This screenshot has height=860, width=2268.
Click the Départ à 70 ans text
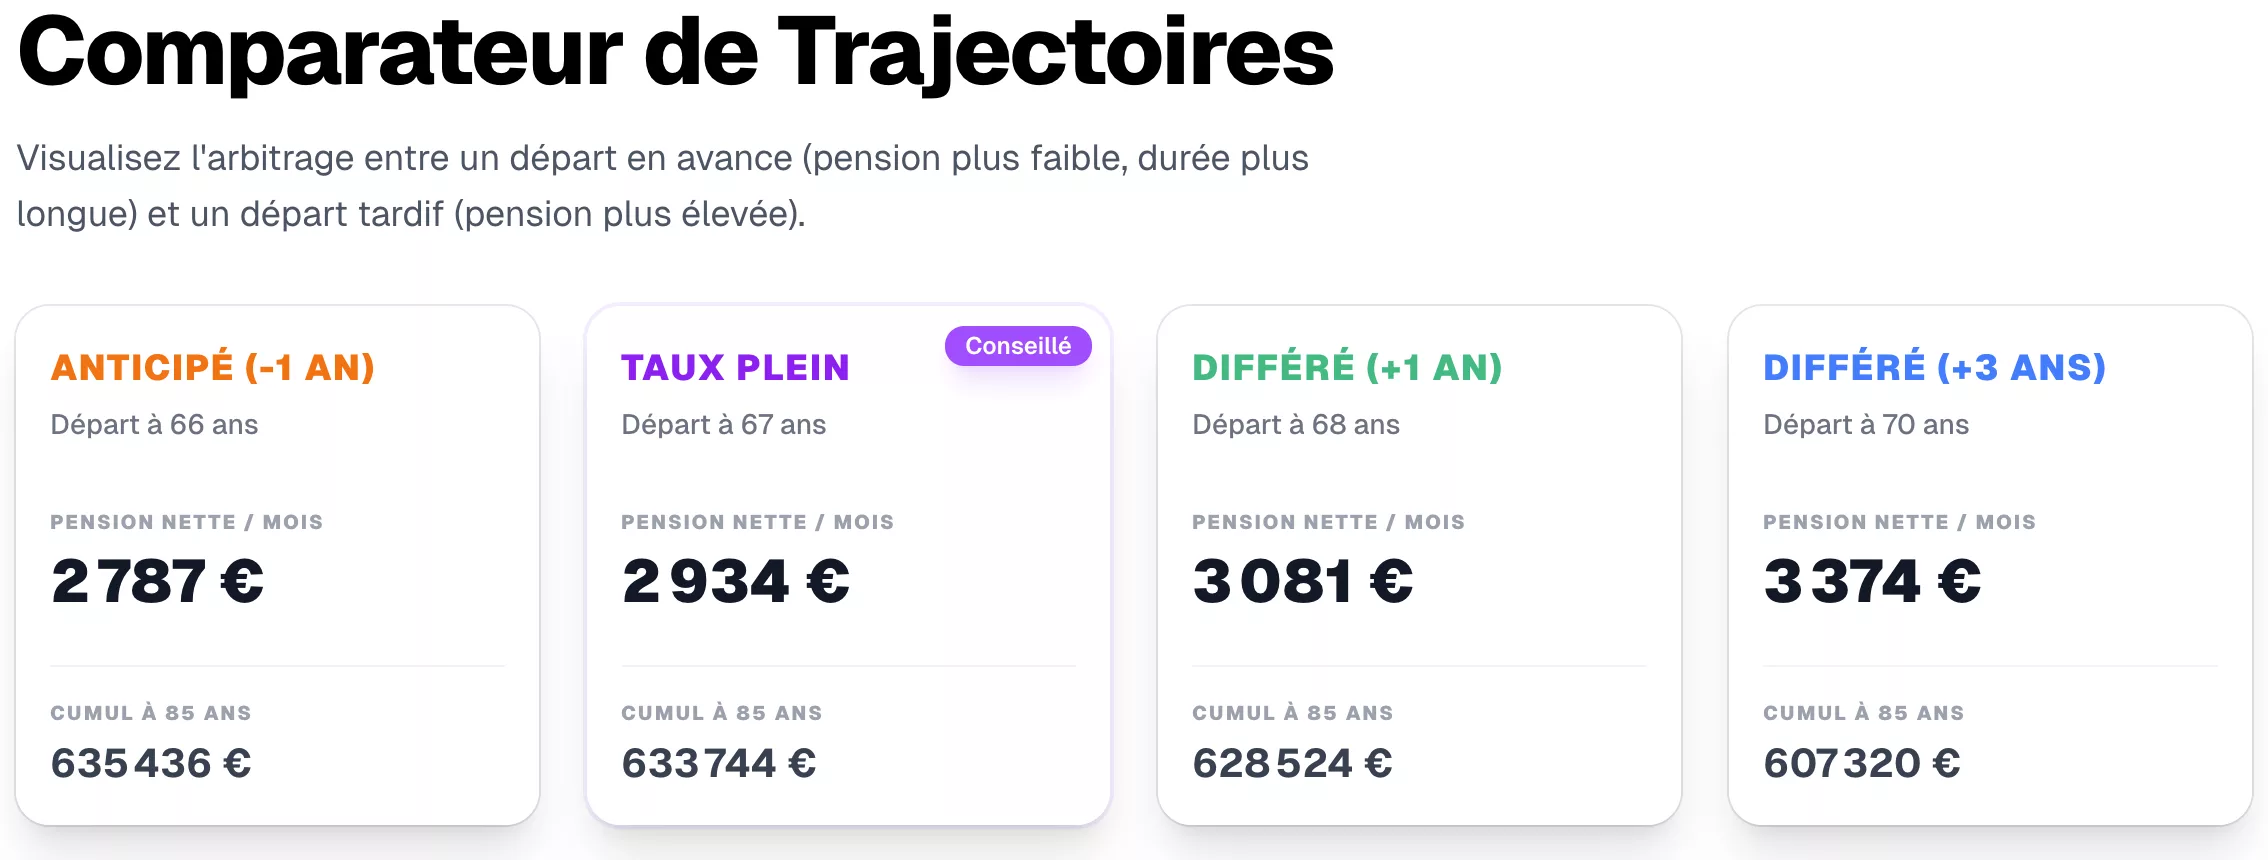pos(1865,425)
